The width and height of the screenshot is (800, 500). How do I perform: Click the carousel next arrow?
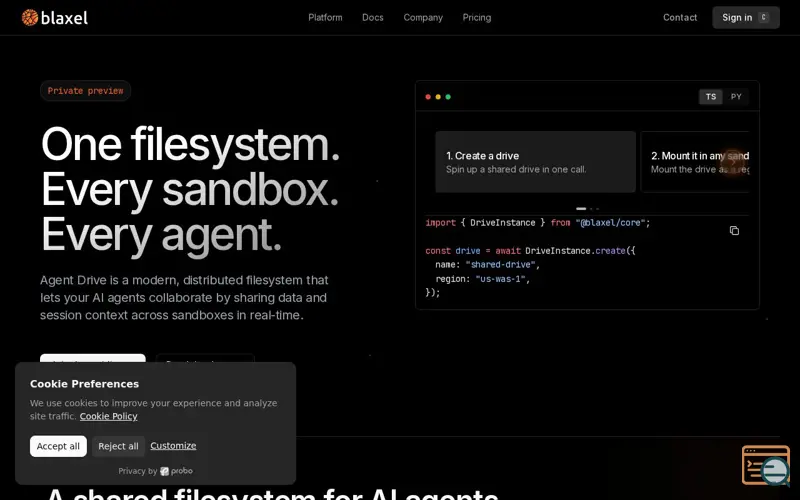[733, 162]
